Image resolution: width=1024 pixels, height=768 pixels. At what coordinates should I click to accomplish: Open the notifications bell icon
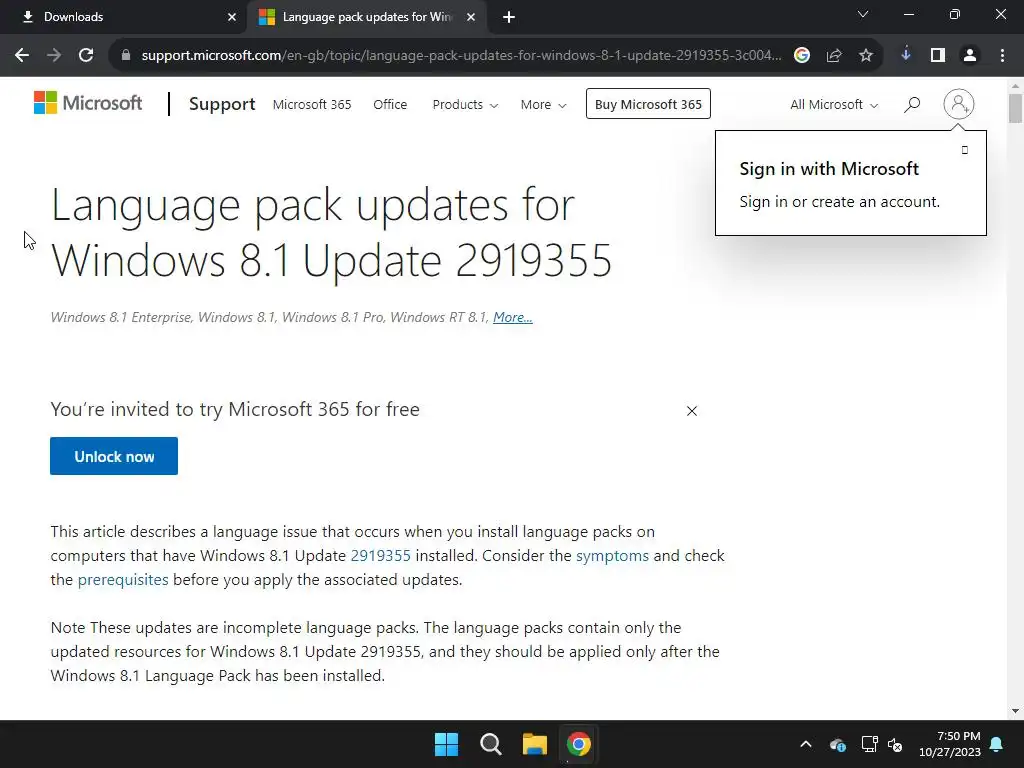997,744
